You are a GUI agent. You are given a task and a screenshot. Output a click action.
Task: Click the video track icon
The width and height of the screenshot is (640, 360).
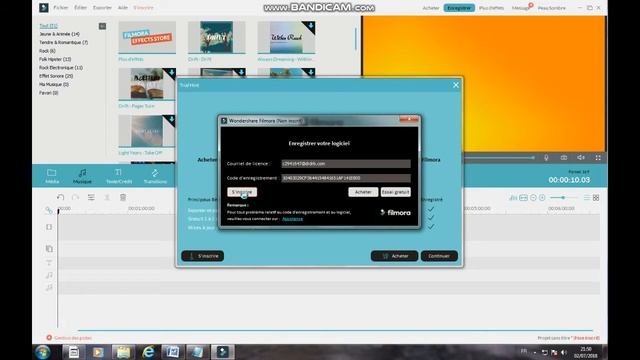pyautogui.click(x=49, y=227)
